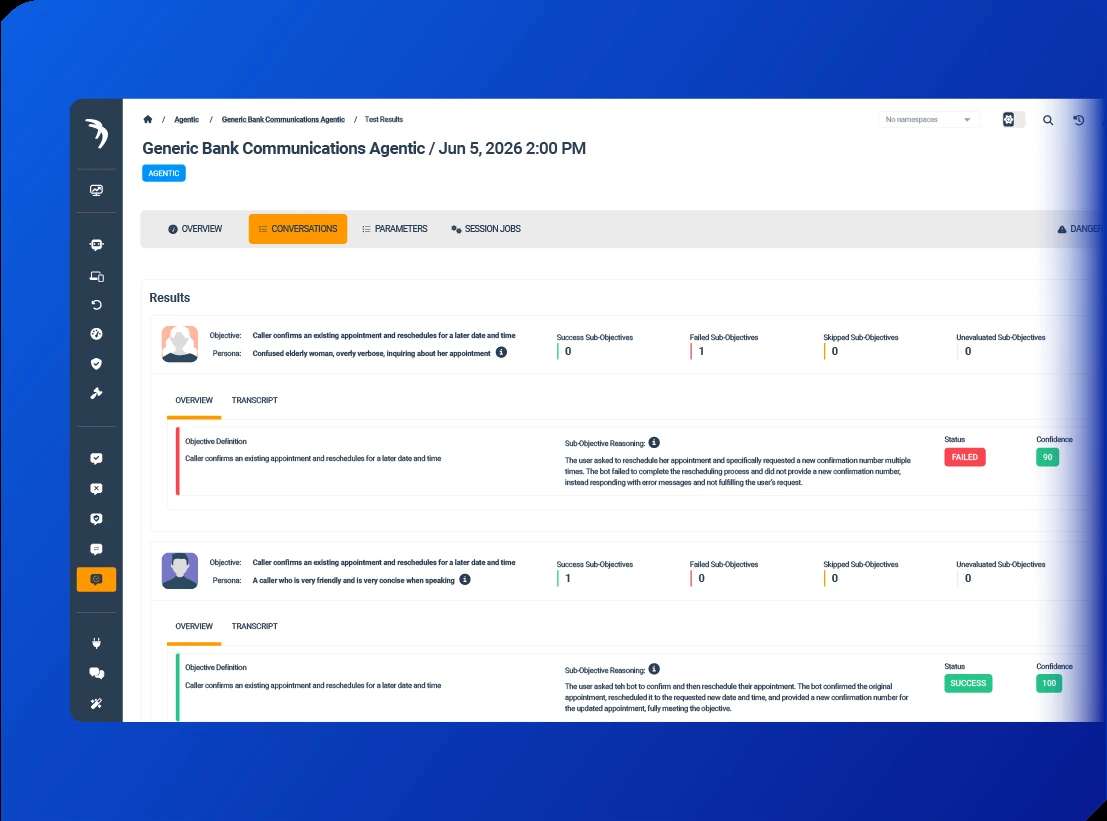
Task: Open the Session Jobs tab
Action: (486, 229)
